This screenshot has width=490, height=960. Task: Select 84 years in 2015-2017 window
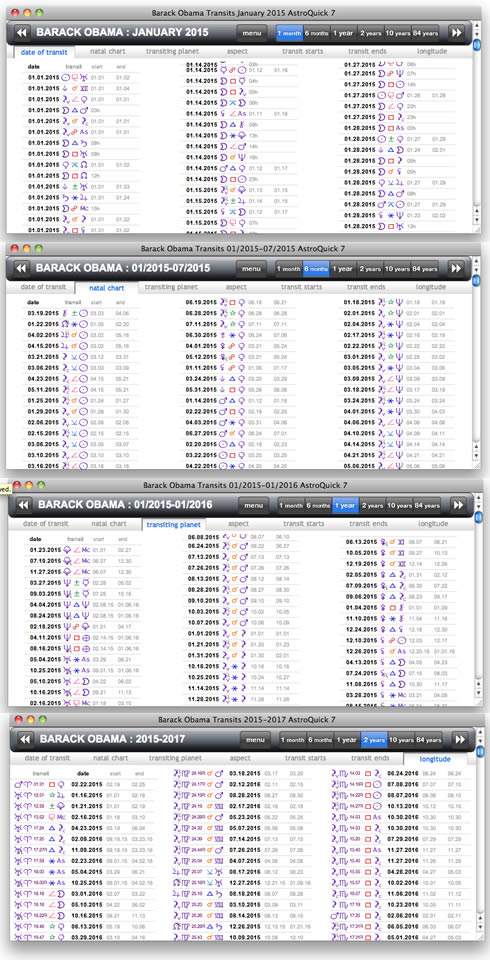click(429, 740)
